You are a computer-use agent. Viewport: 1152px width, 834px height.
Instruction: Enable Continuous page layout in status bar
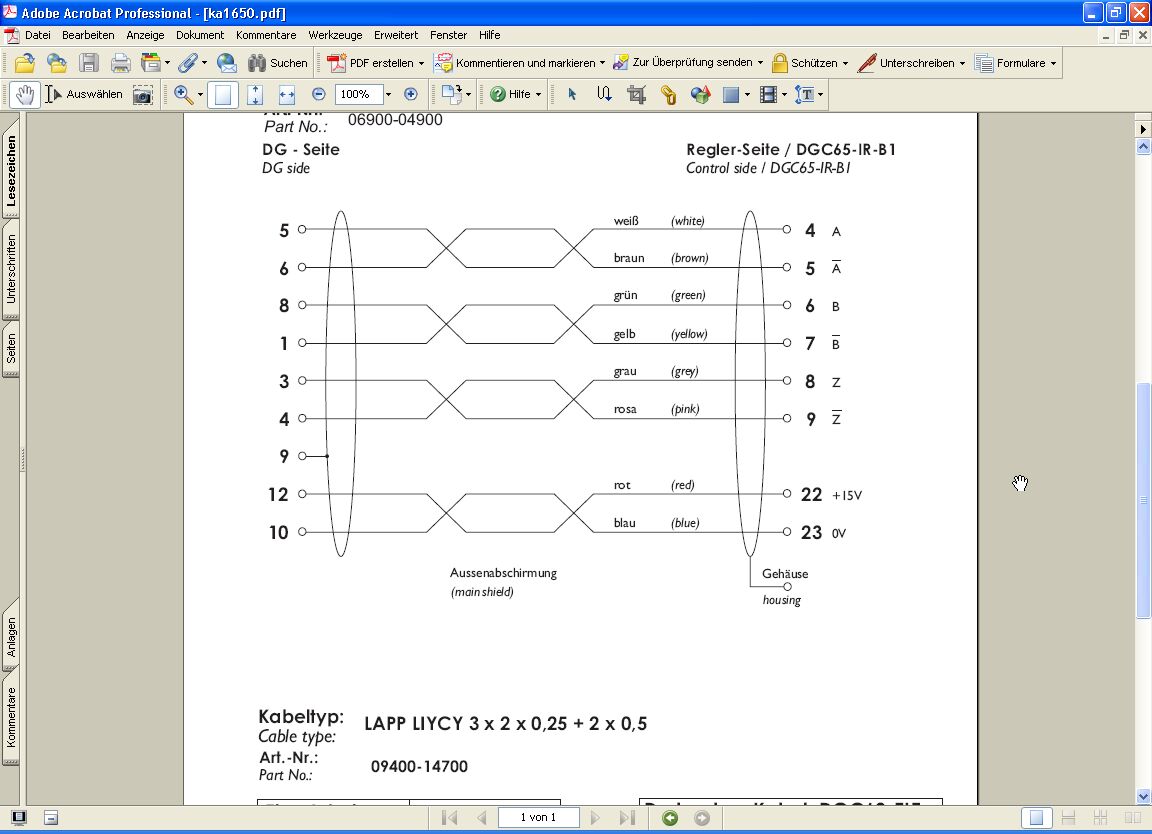[1069, 818]
